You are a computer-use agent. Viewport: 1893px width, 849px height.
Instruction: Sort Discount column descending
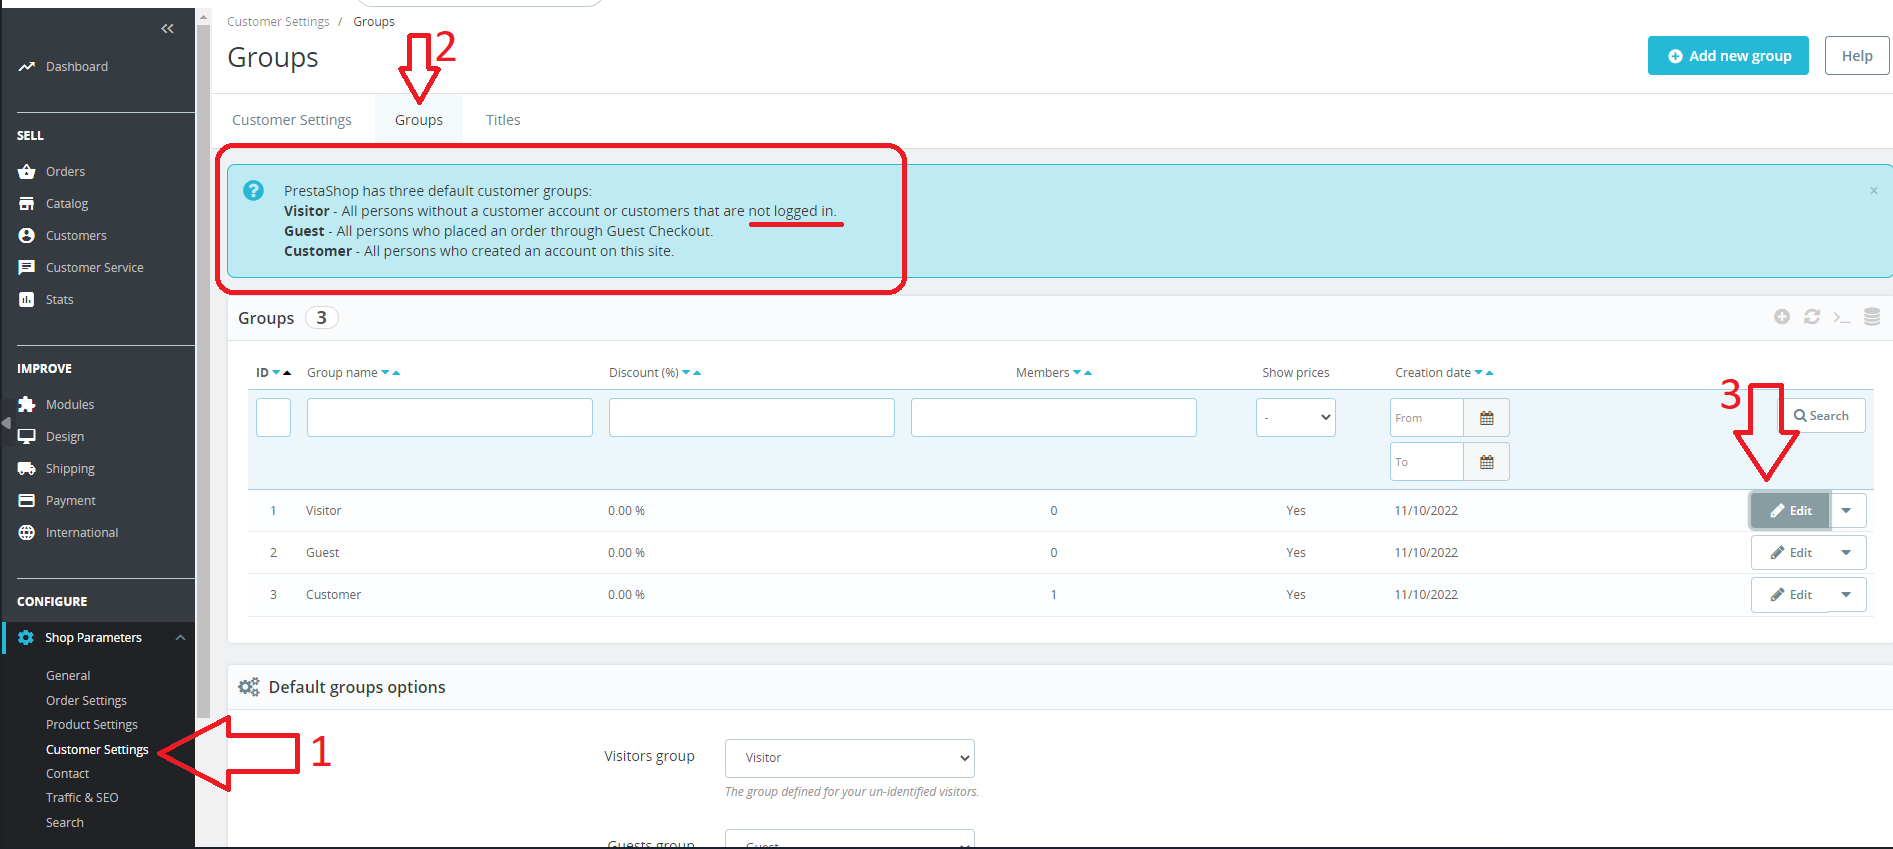click(x=686, y=373)
